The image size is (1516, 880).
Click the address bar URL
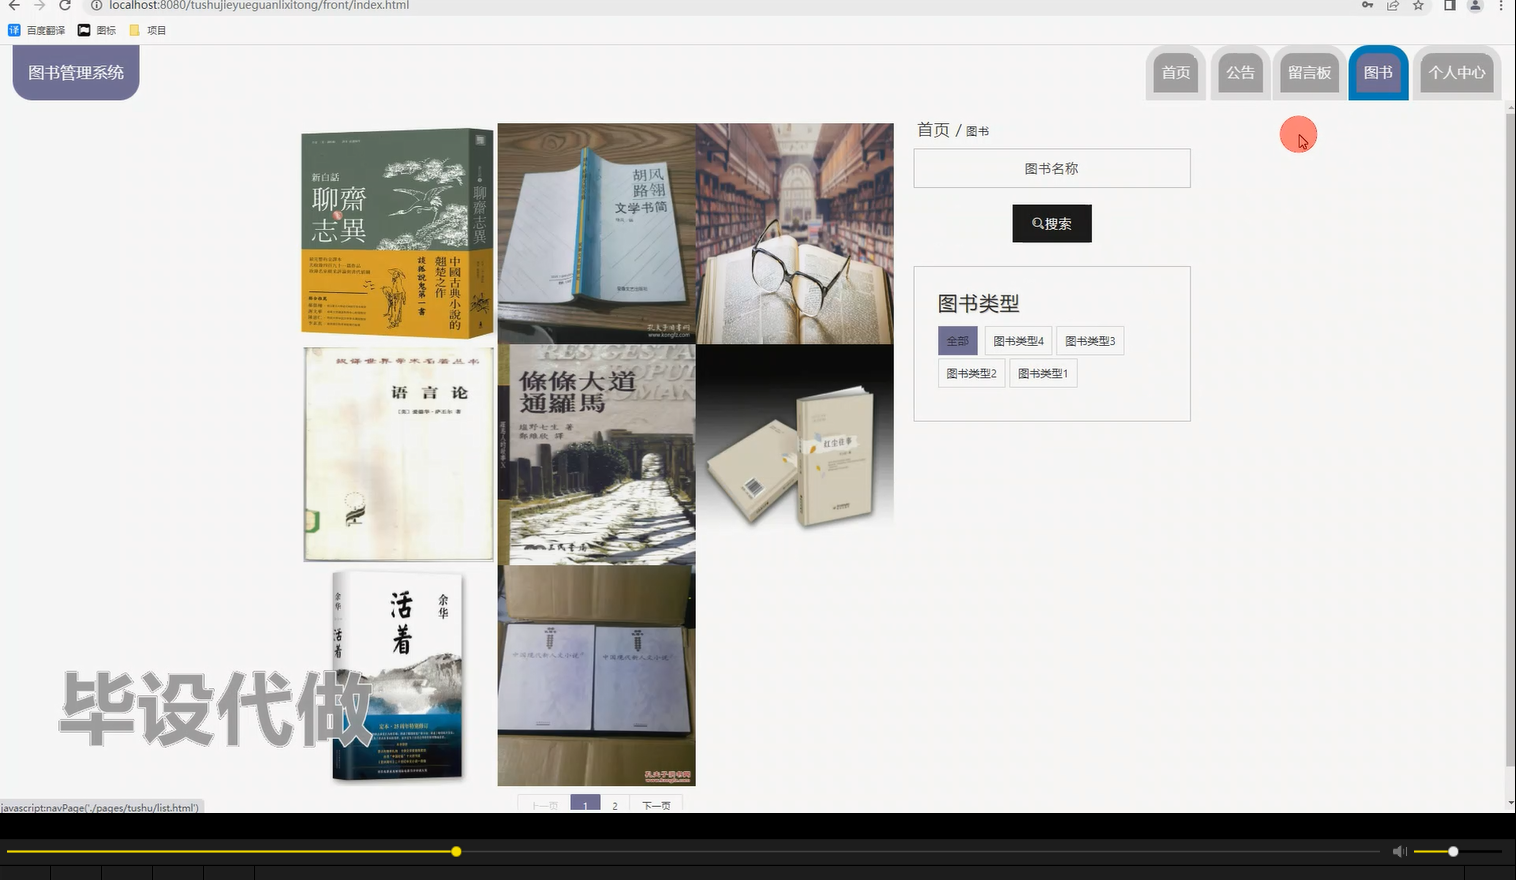click(259, 5)
